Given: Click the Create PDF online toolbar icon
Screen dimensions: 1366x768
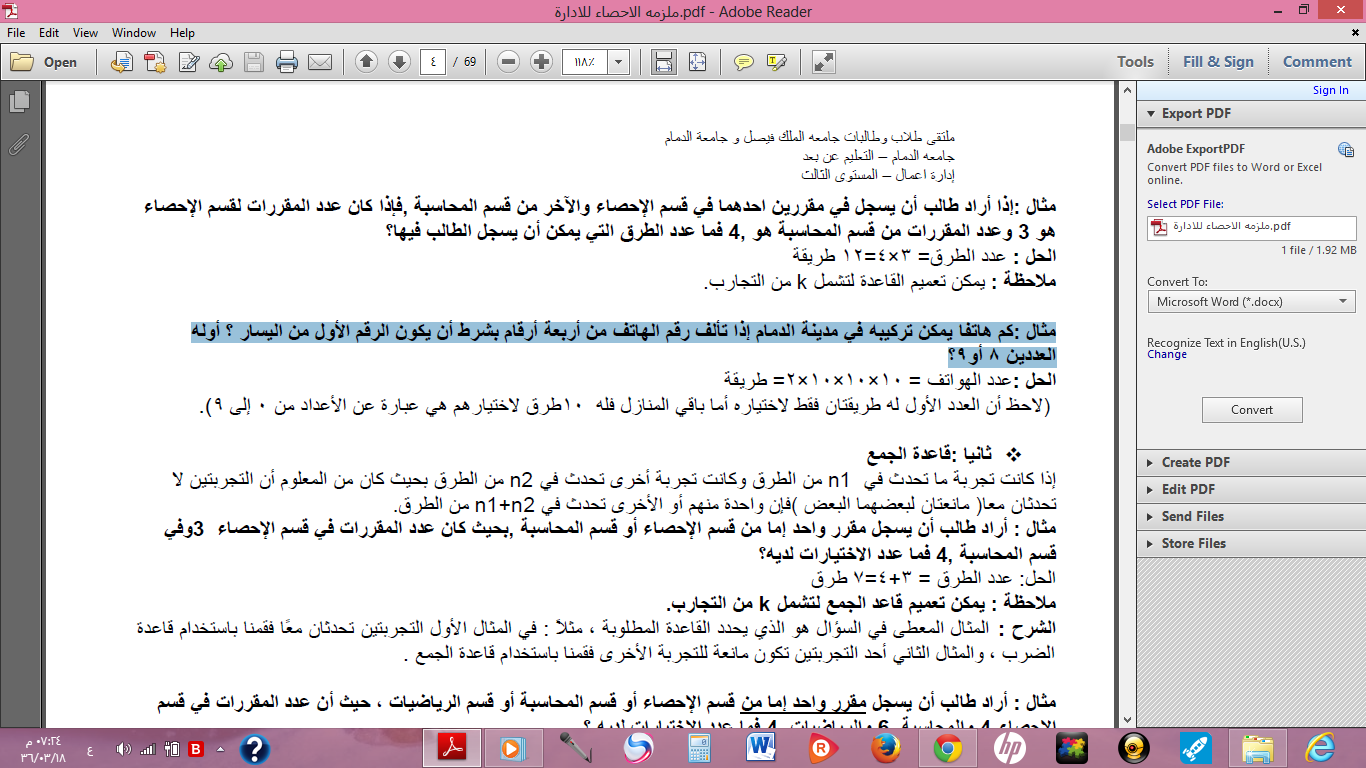Looking at the screenshot, I should 154,62.
